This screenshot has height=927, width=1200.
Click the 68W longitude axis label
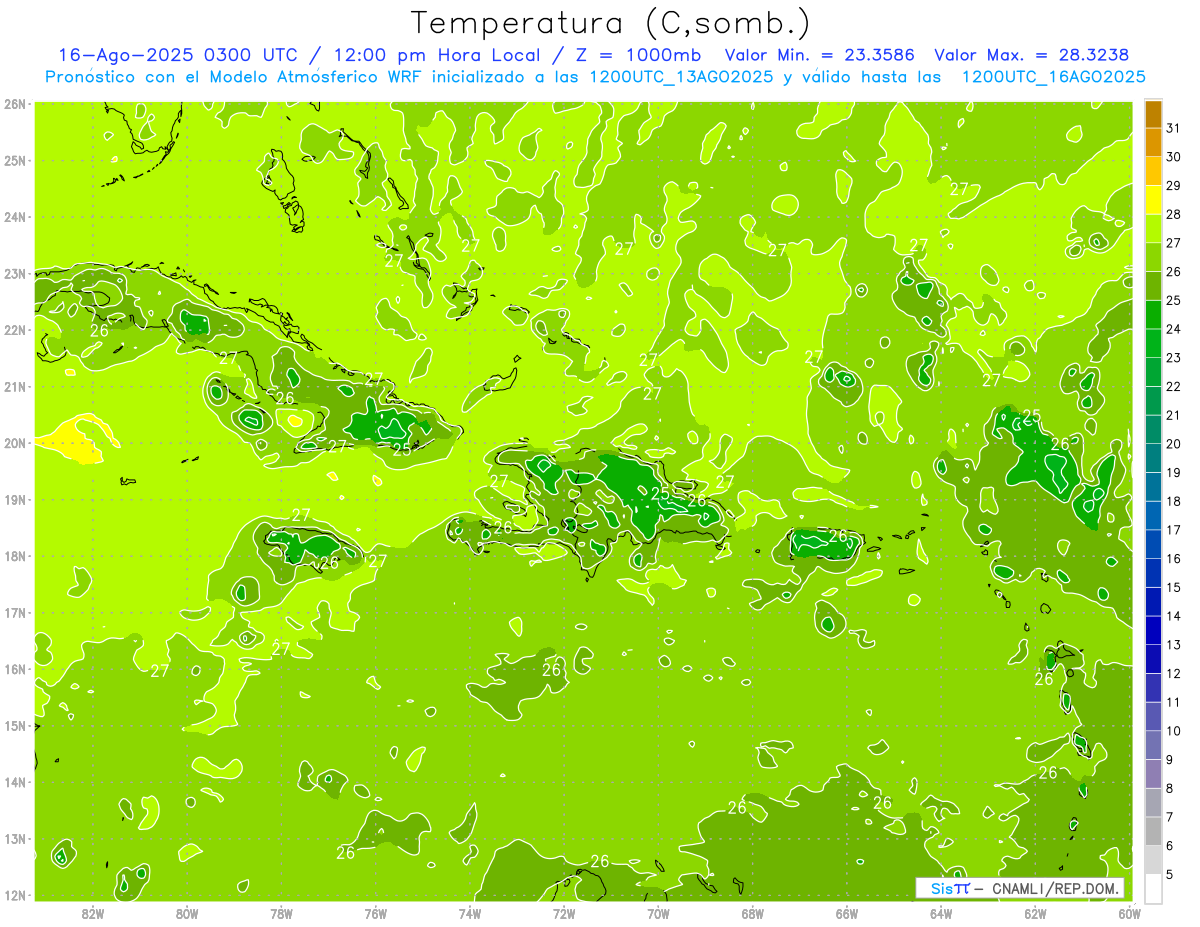click(753, 913)
